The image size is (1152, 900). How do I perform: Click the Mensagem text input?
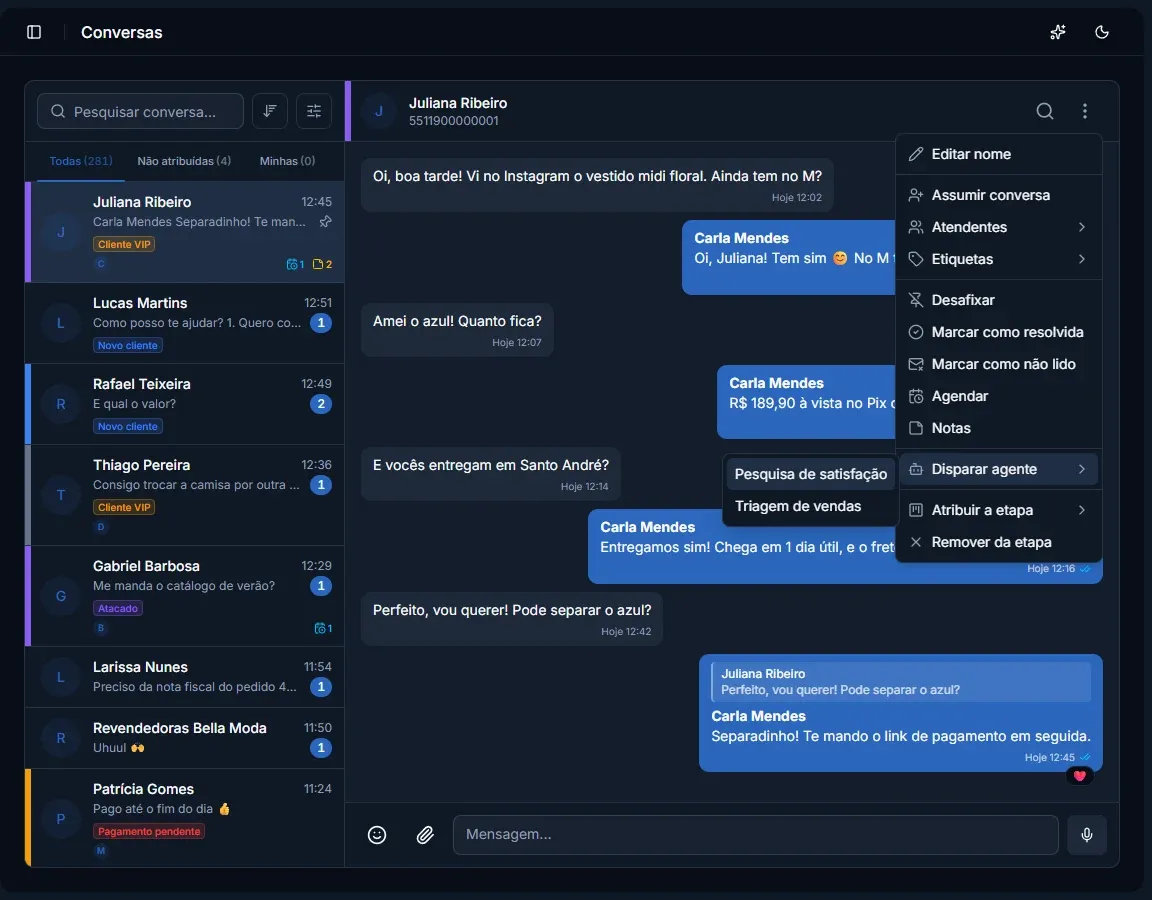755,835
